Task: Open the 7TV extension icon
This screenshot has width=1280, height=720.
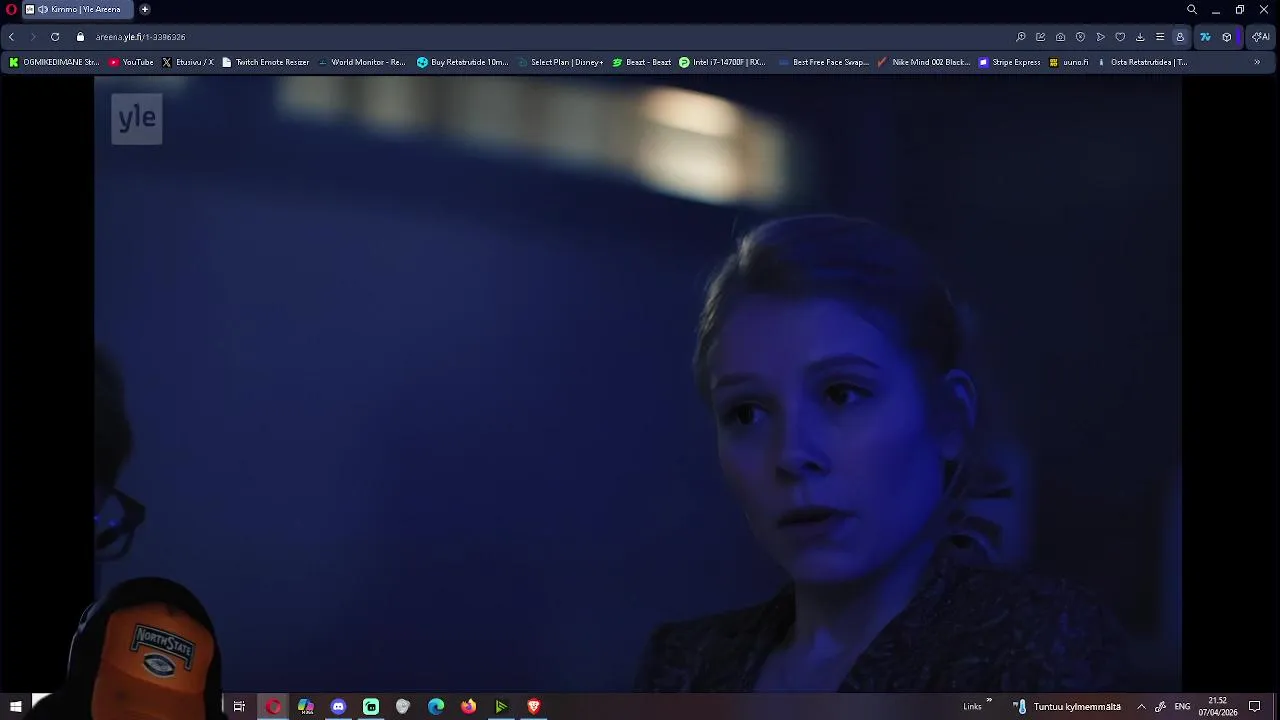Action: pyautogui.click(x=1205, y=37)
